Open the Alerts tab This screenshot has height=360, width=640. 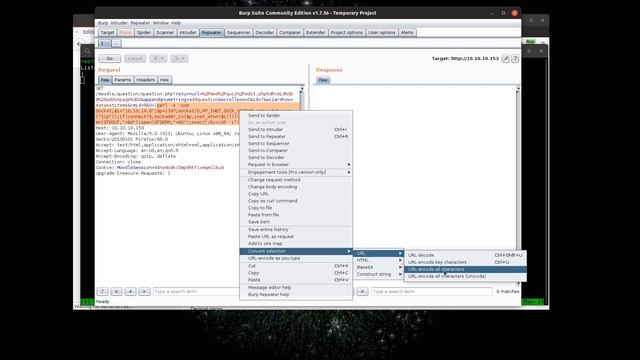(x=407, y=32)
